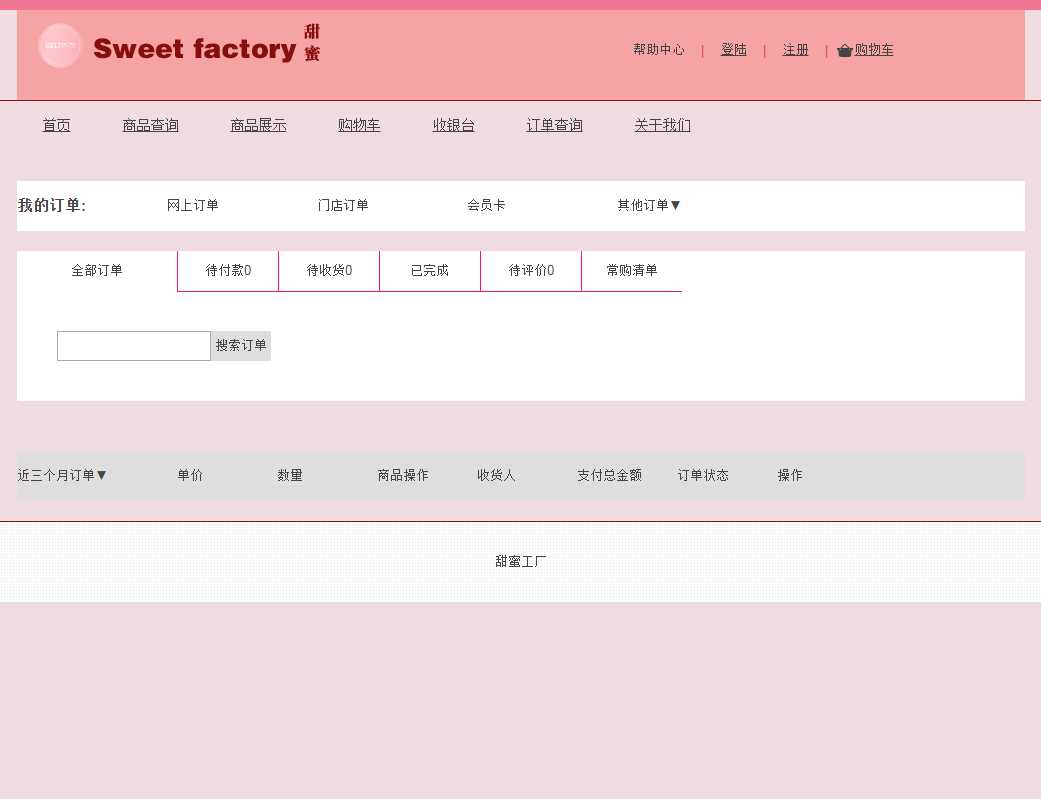Open 商品查询 navigation link
The height and width of the screenshot is (799, 1041).
pyautogui.click(x=150, y=125)
